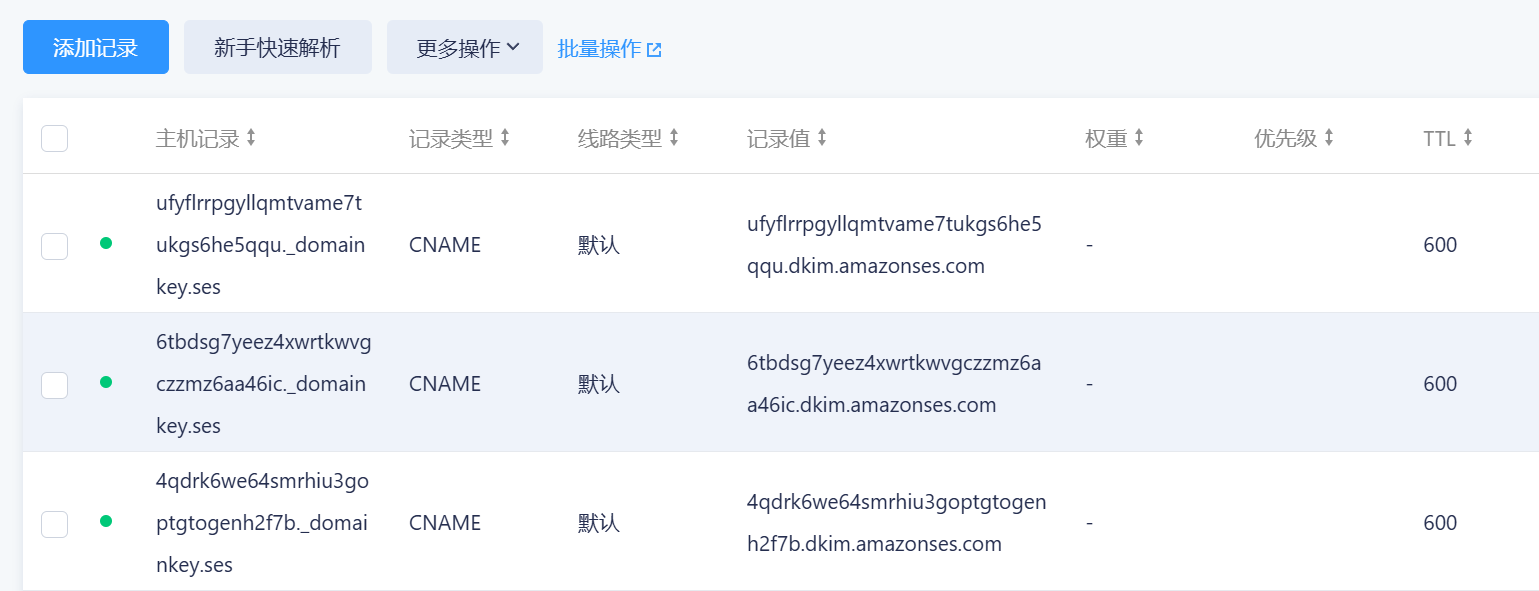This screenshot has width=1539, height=591.
Task: Click host record ufyflrrpgyllqmtvame7tukgs6he5qqu._domainkey.ses
Action: [x=261, y=245]
